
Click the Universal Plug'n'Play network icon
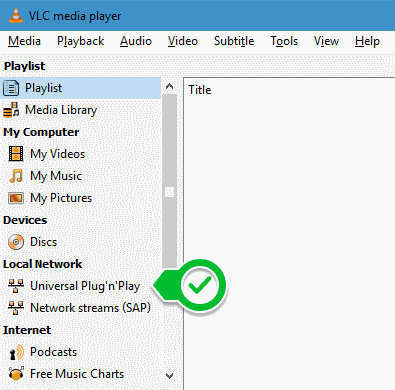click(x=16, y=286)
